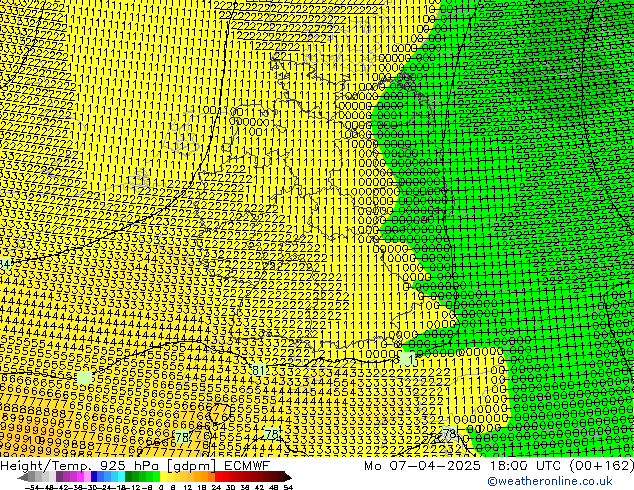Viewport: 634px width, 490px height.
Task: Pick the bright red swatch in the temperature legend
Action: 218,477
